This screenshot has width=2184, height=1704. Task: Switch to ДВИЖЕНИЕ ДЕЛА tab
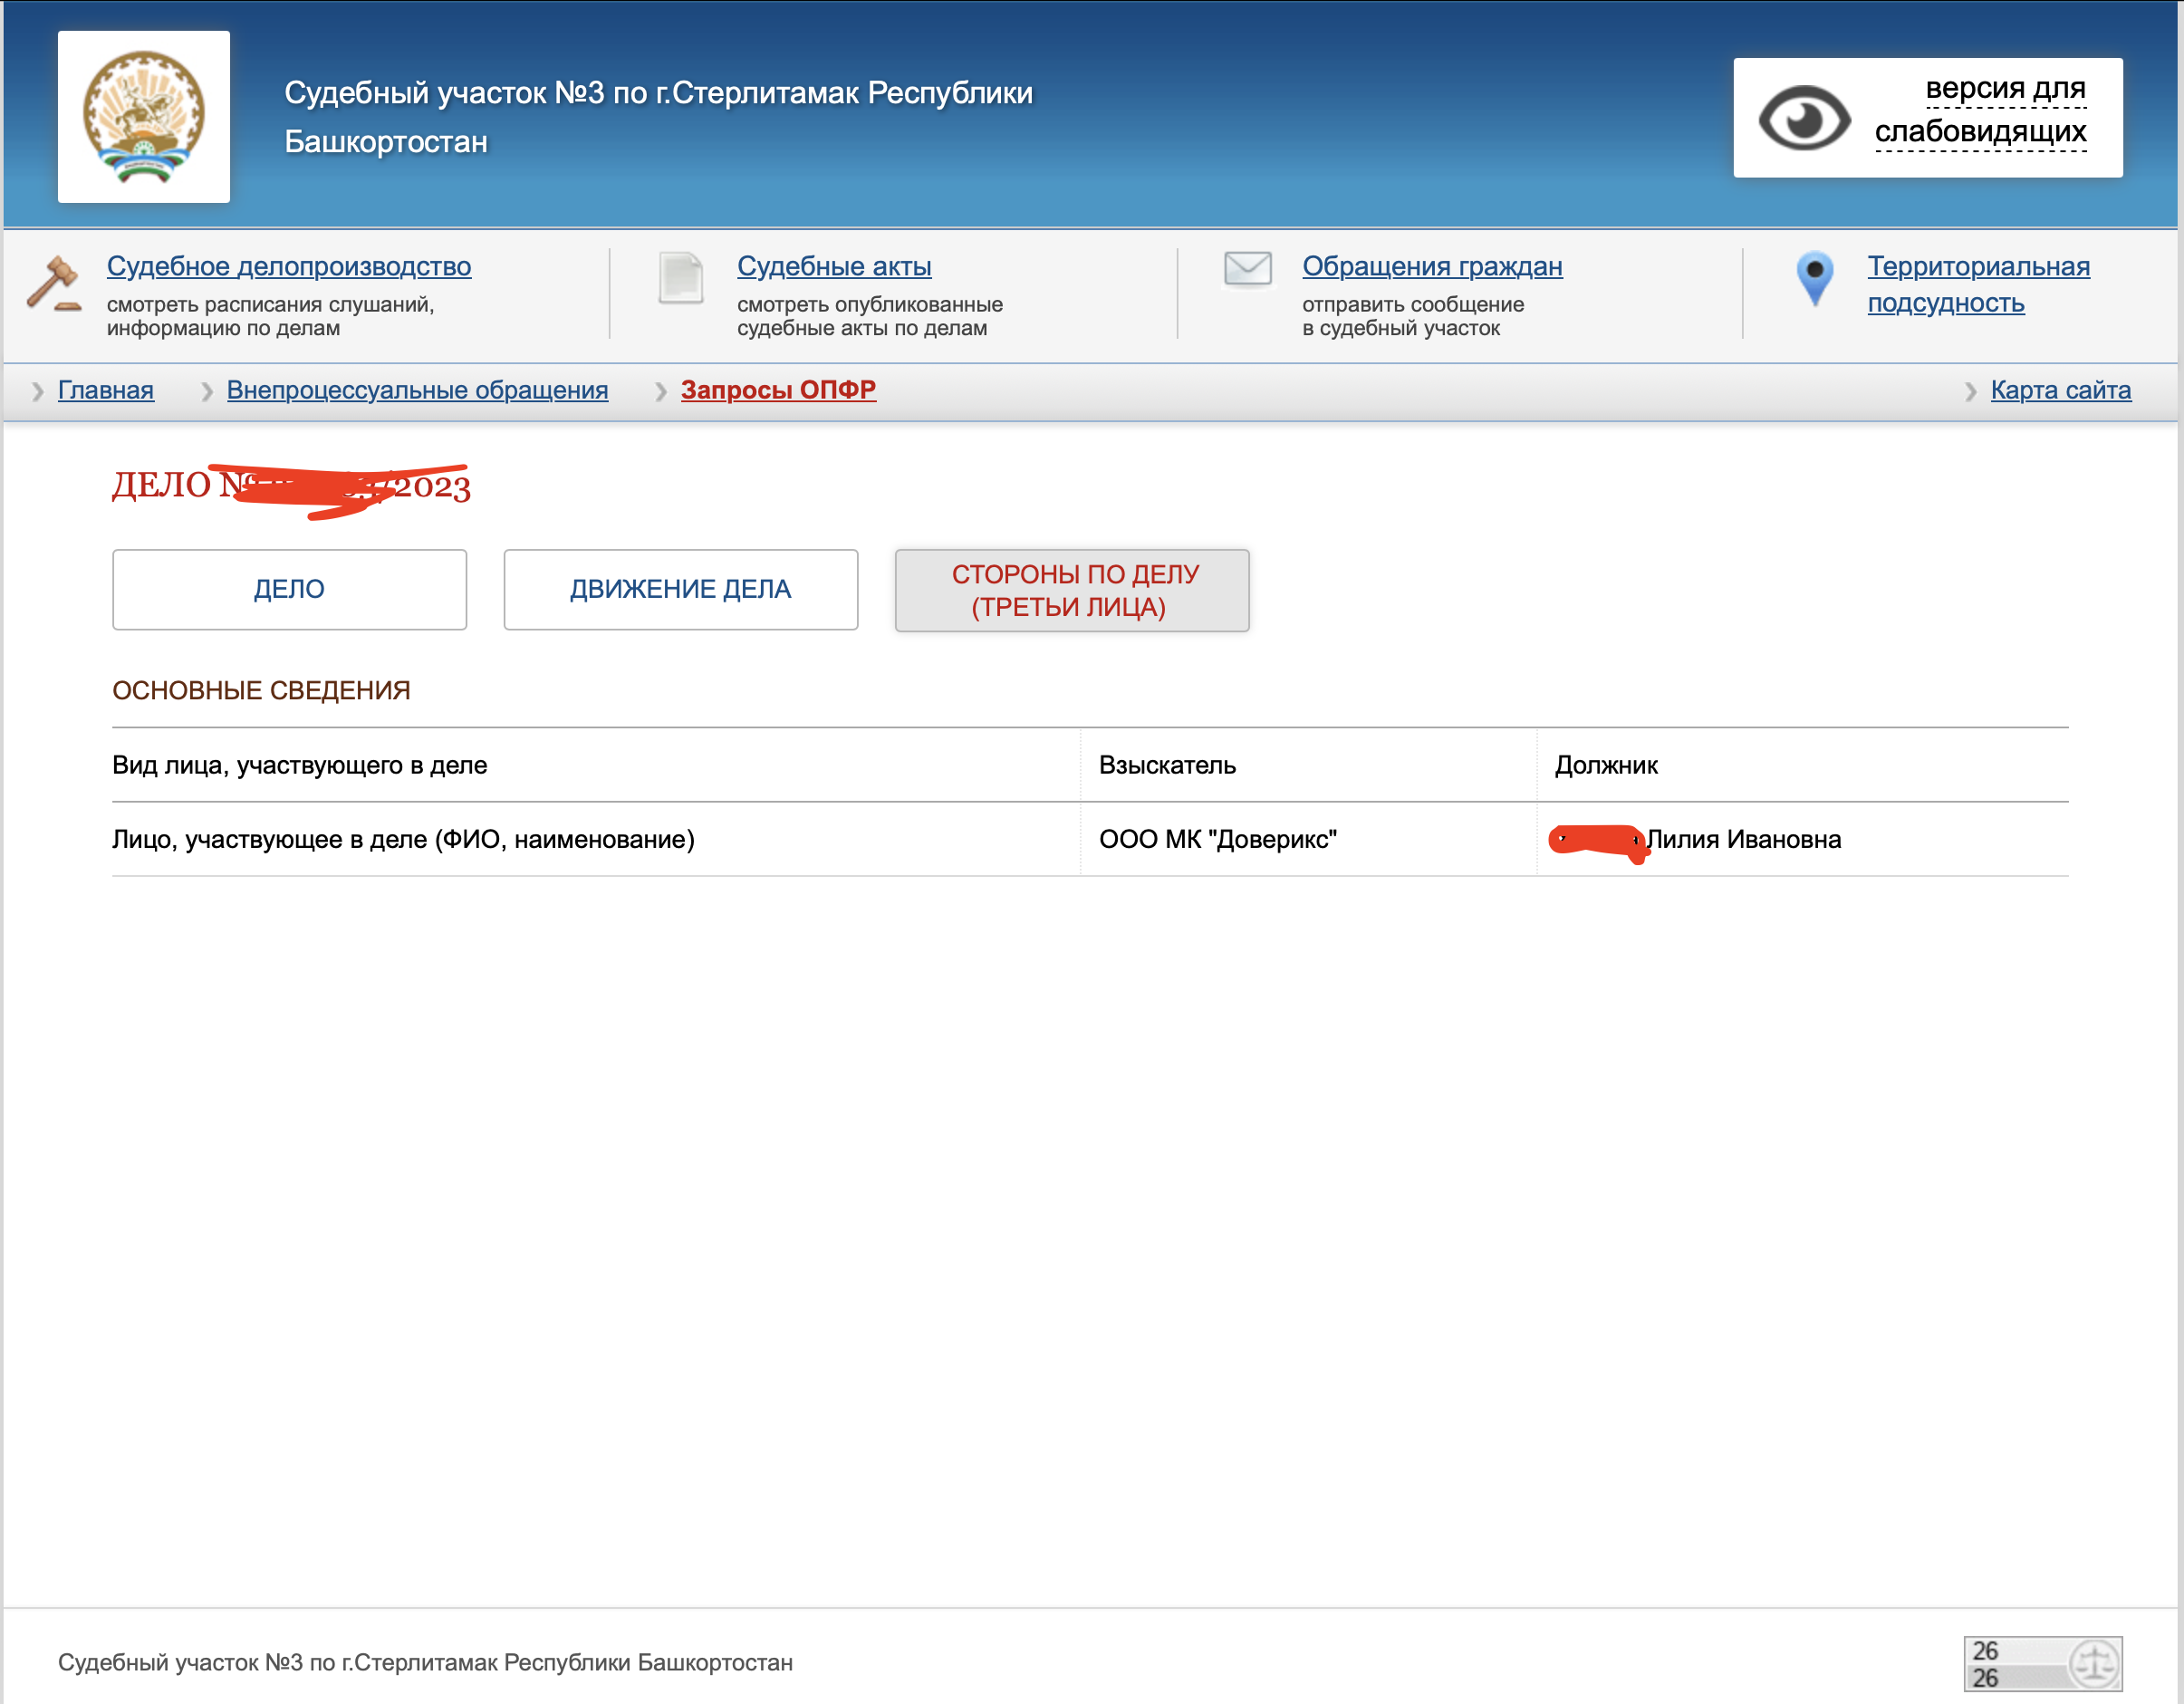(680, 589)
